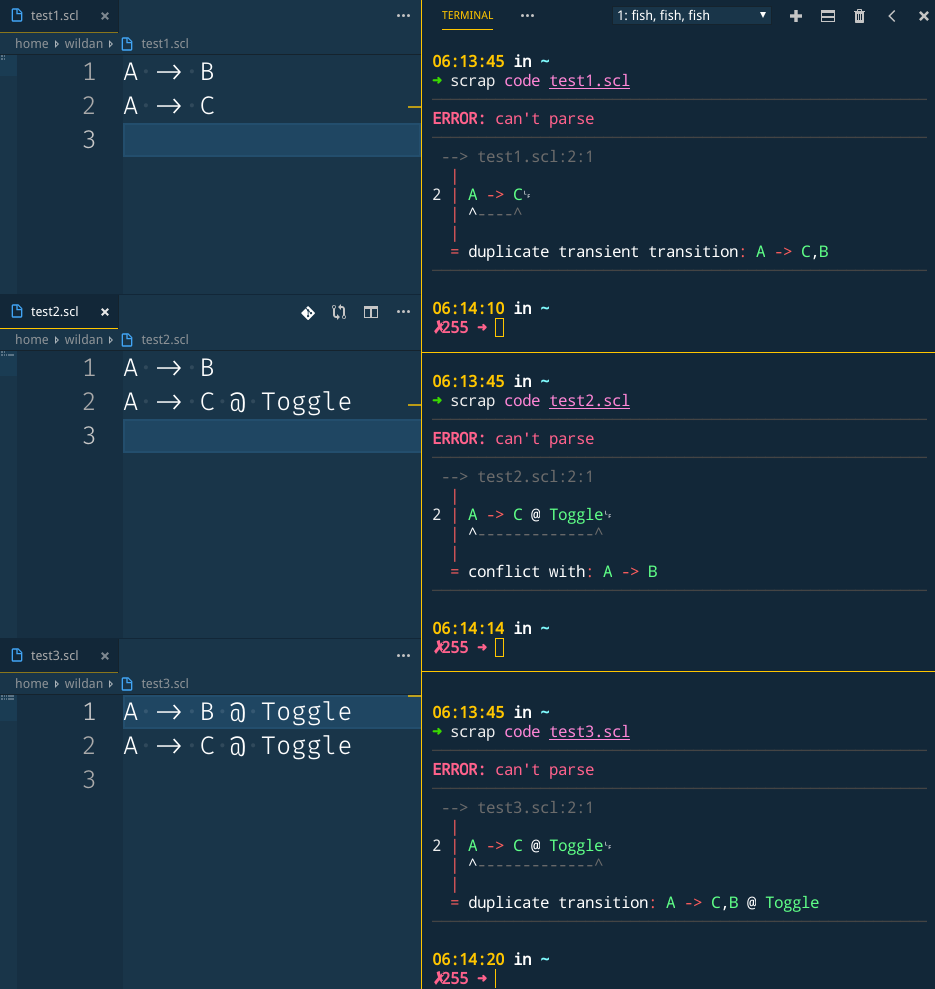Open the terminal selector dropdown '1: fish, fish, fish'
Image resolution: width=935 pixels, height=989 pixels.
click(691, 16)
